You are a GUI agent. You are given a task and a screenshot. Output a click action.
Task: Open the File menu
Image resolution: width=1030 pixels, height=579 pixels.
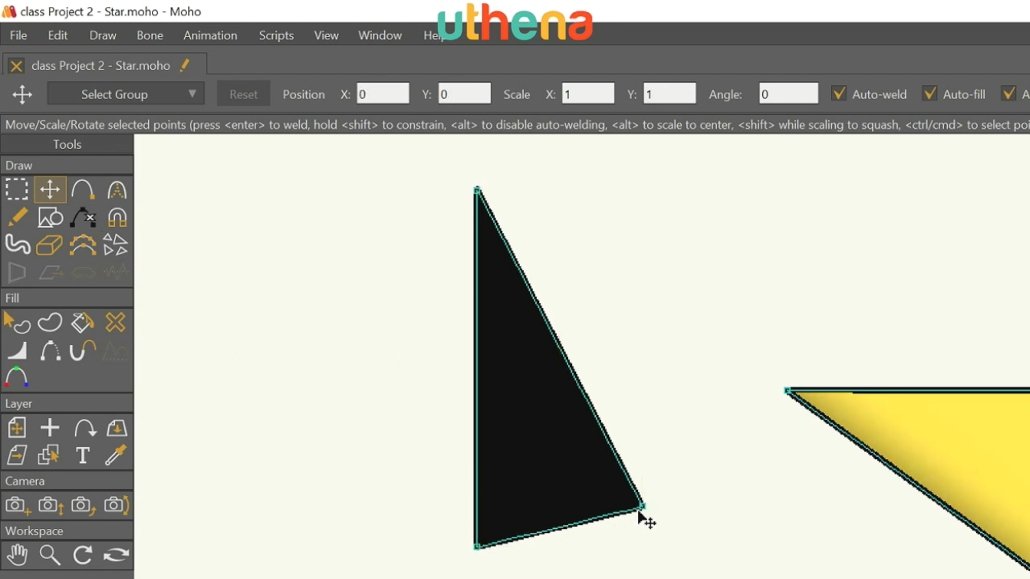point(18,35)
